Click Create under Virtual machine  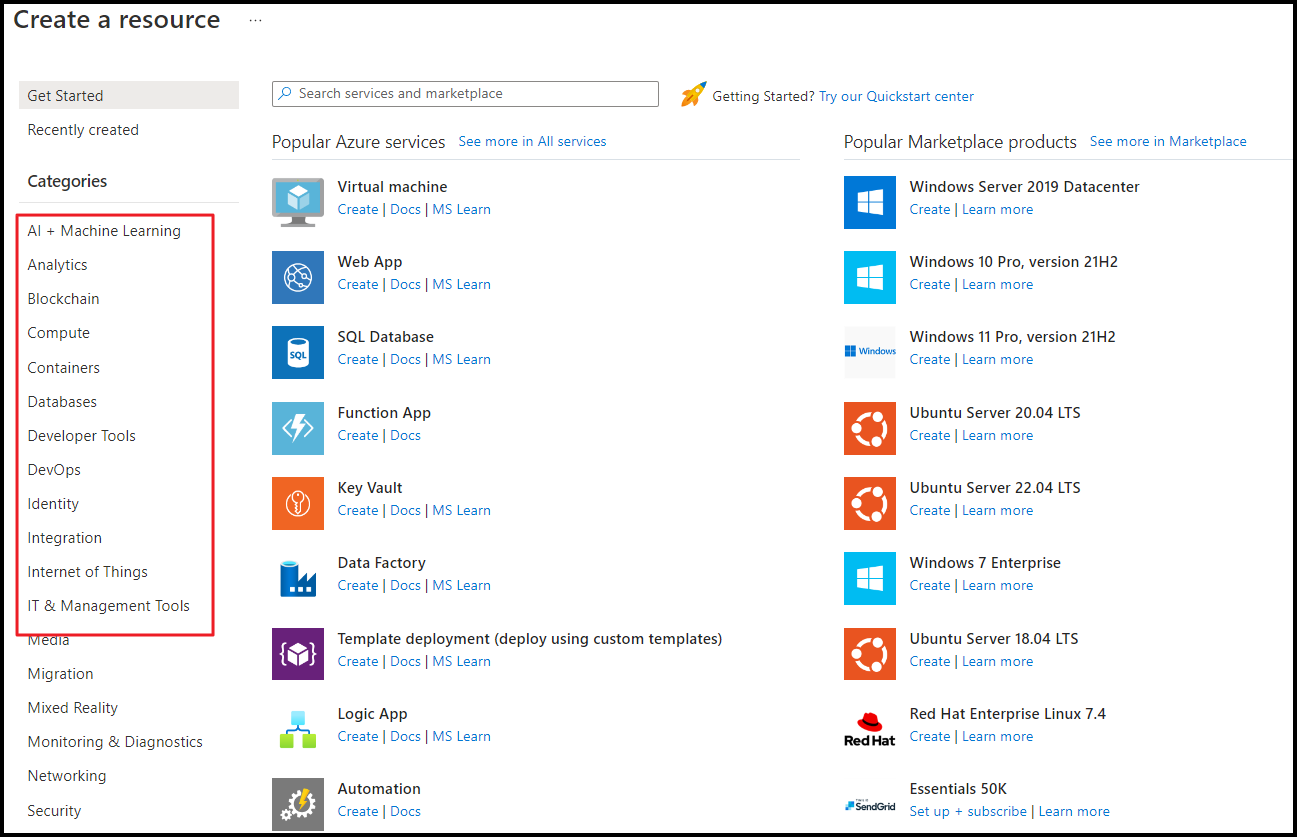pos(358,209)
